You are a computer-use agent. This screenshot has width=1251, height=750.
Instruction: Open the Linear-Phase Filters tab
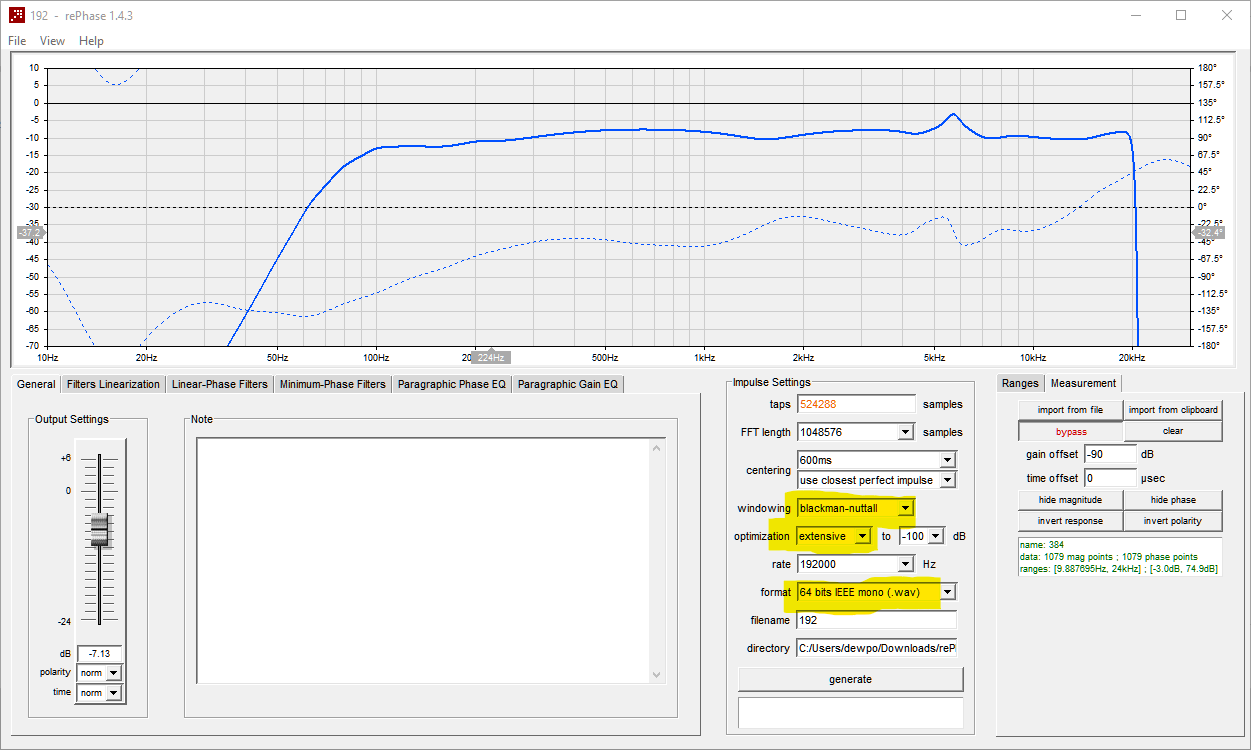(x=220, y=384)
